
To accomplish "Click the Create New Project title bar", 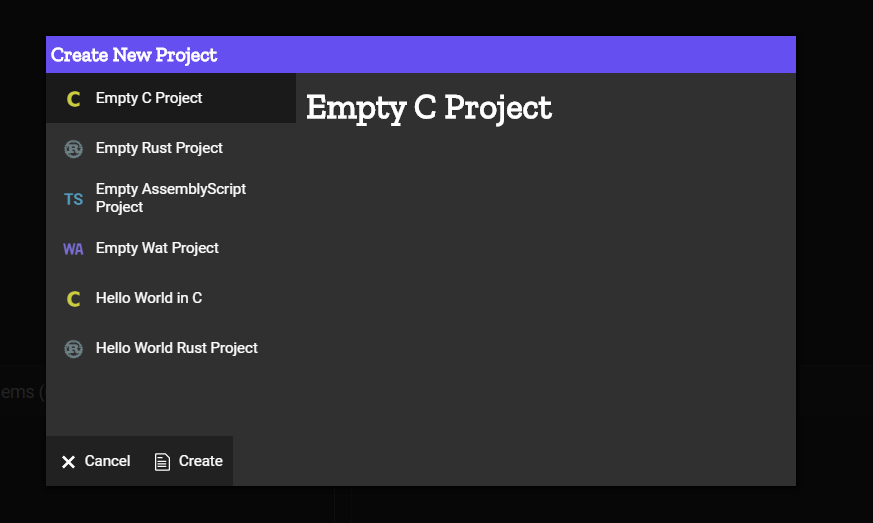I will tap(420, 55).
